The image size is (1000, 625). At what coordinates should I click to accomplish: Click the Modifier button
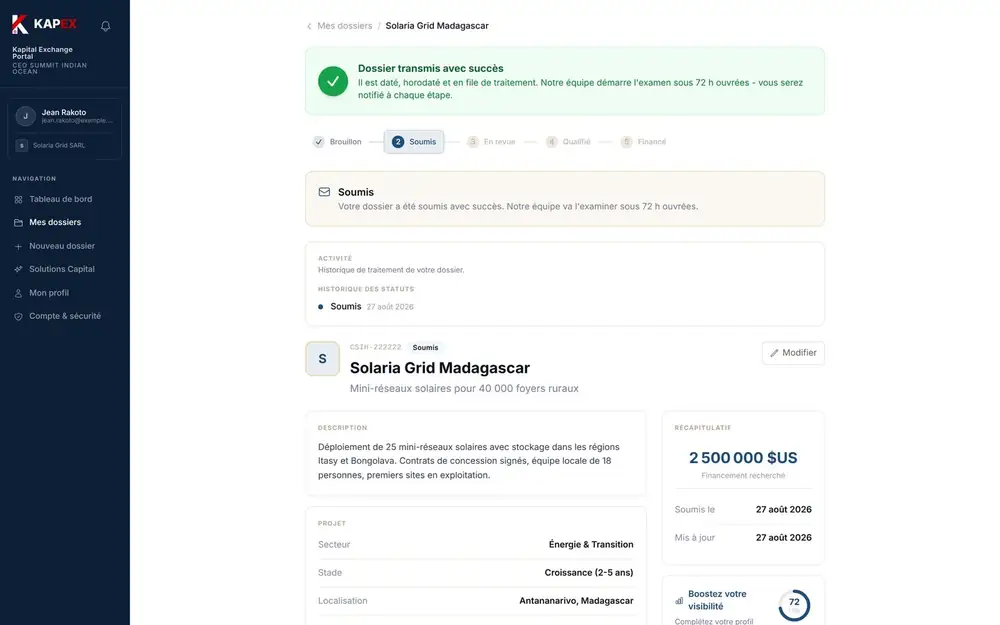(793, 353)
